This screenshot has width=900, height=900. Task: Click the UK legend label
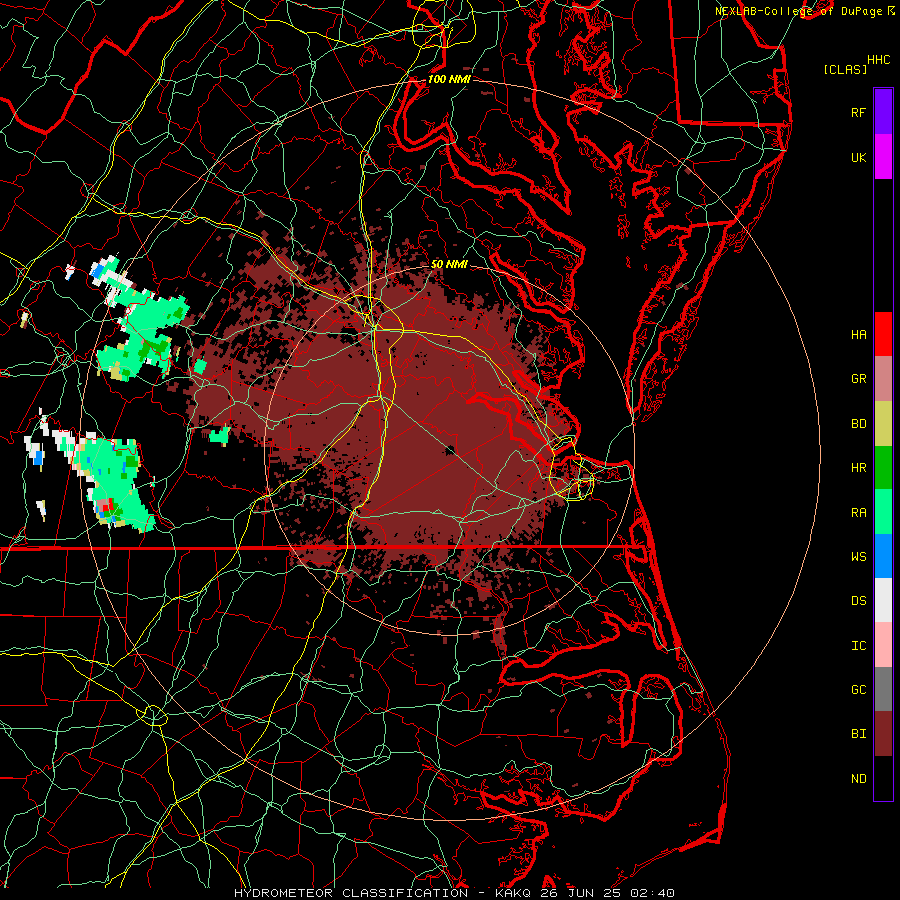pyautogui.click(x=858, y=157)
